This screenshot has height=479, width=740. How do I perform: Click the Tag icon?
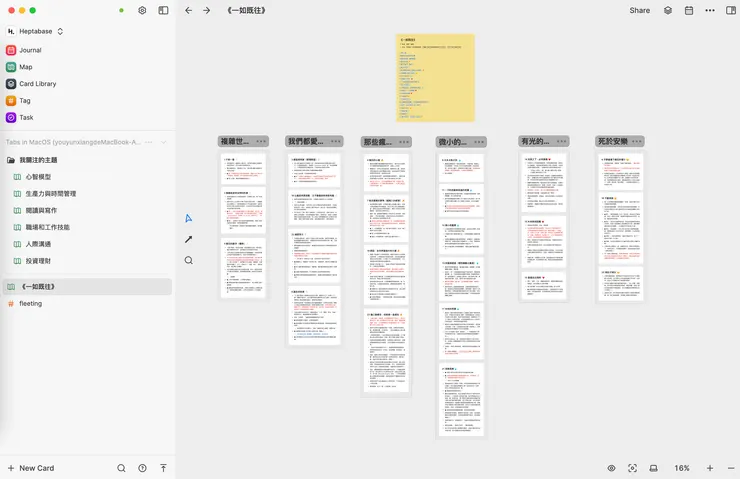pyautogui.click(x=11, y=101)
